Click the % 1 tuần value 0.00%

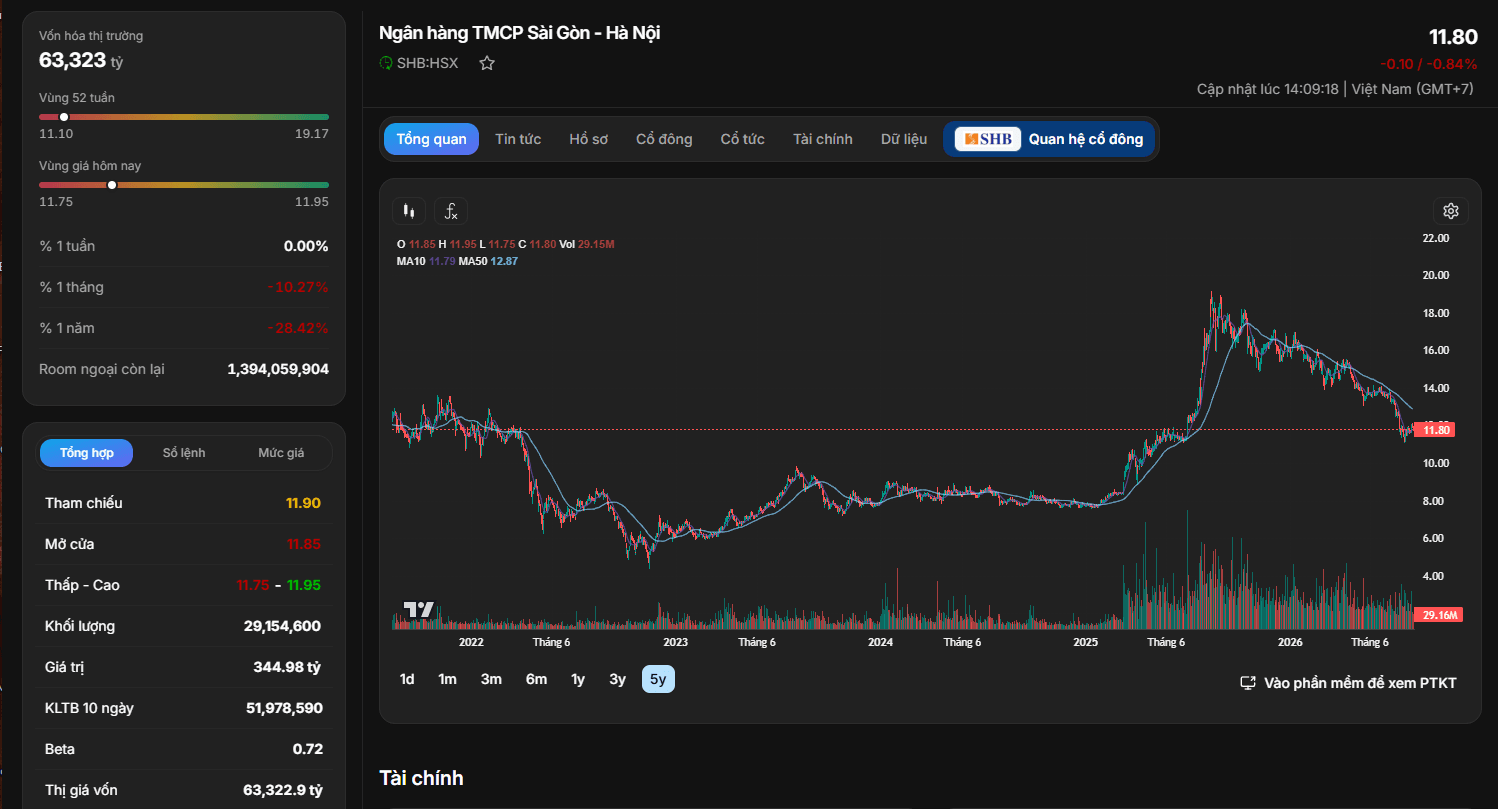coord(306,246)
